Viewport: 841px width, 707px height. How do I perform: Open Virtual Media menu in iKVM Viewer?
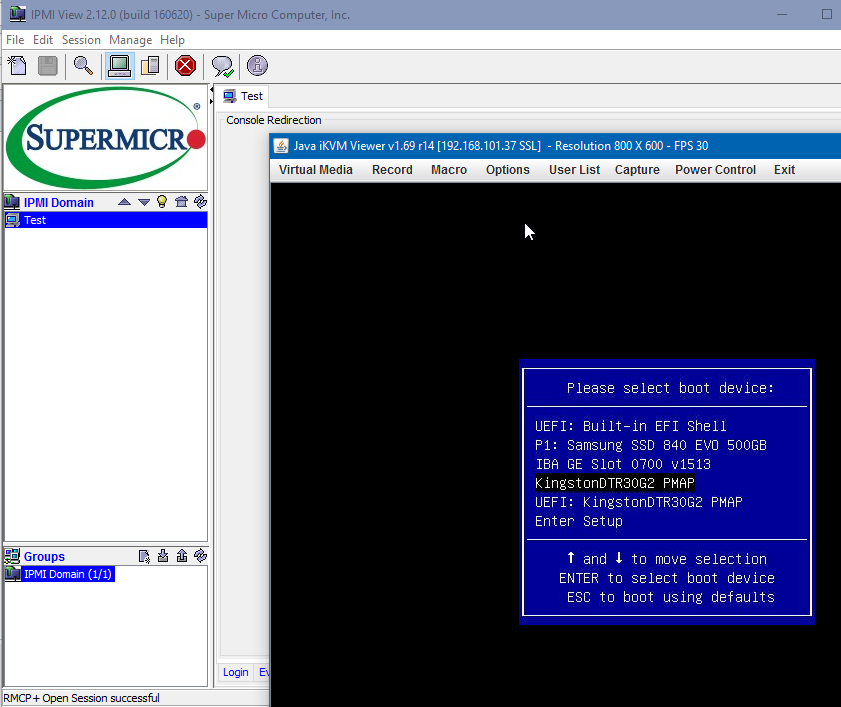click(x=316, y=170)
